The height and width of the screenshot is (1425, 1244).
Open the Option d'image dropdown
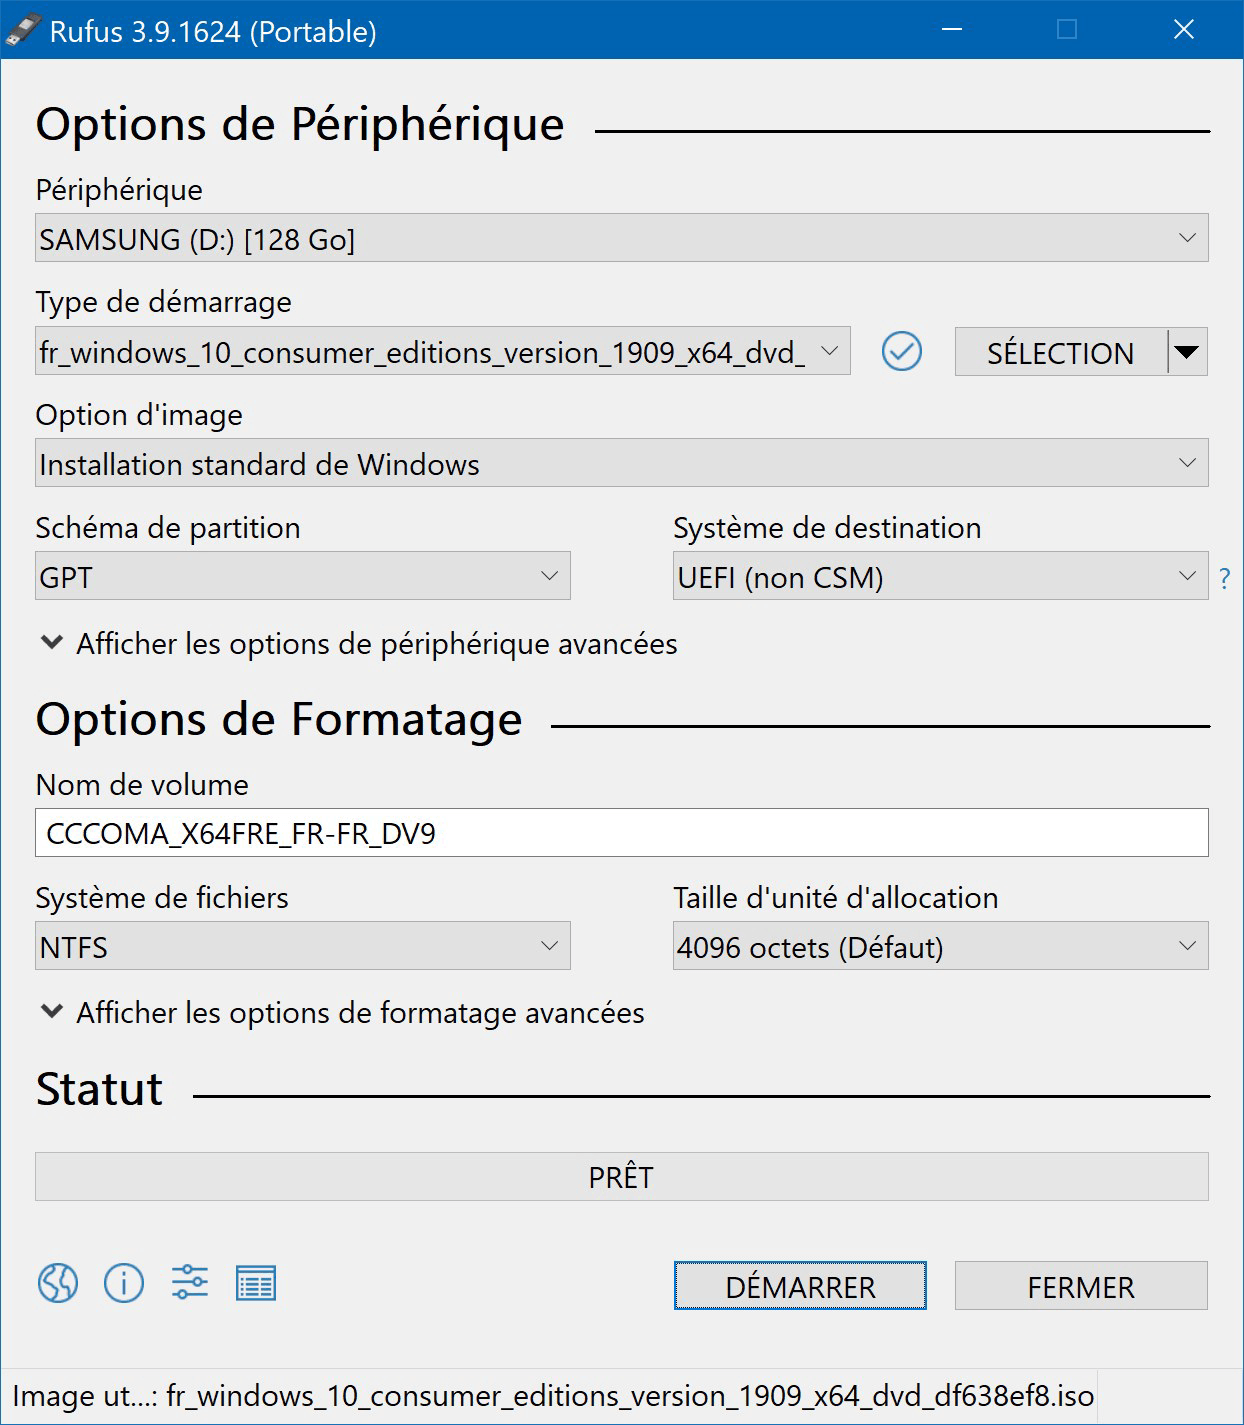coord(621,464)
